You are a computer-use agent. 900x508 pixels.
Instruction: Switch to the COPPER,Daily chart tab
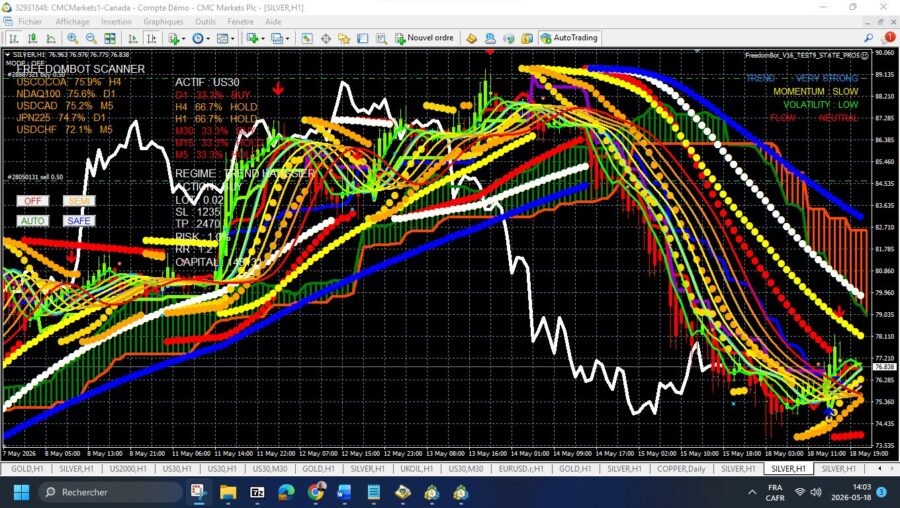click(681, 469)
